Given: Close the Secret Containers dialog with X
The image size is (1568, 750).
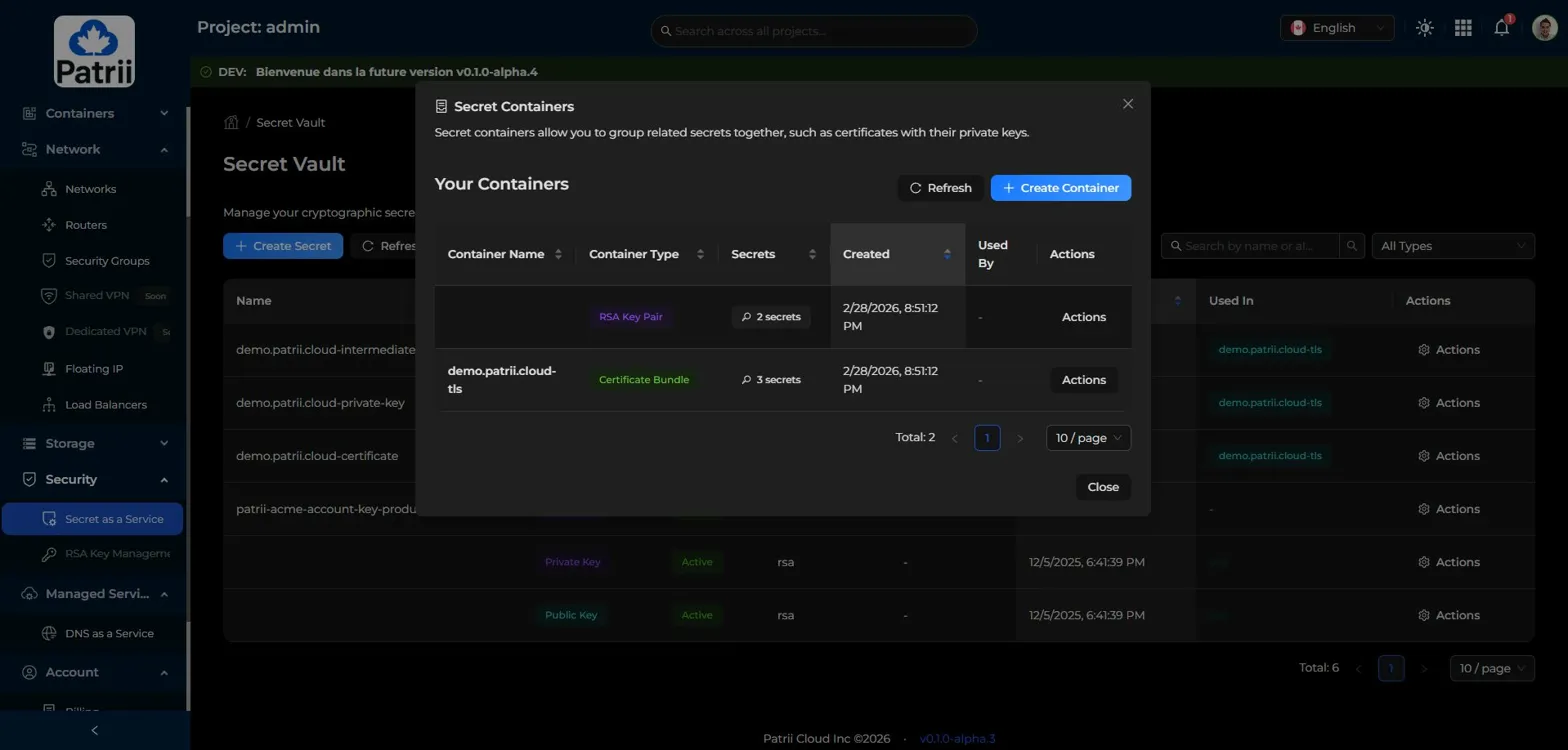Looking at the screenshot, I should pyautogui.click(x=1128, y=104).
